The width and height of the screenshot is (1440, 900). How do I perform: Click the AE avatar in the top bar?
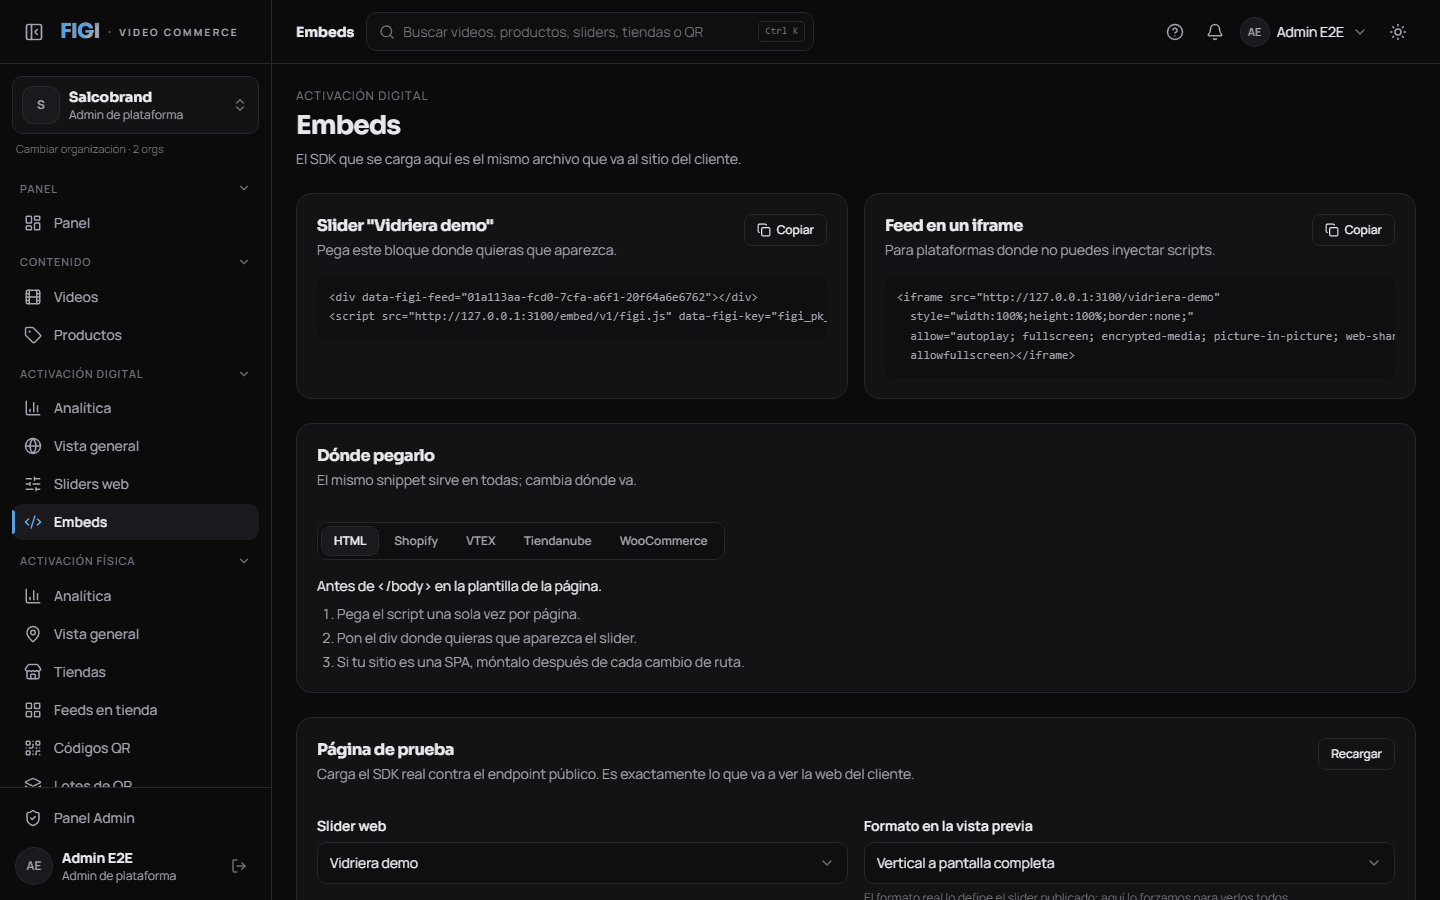point(1254,32)
